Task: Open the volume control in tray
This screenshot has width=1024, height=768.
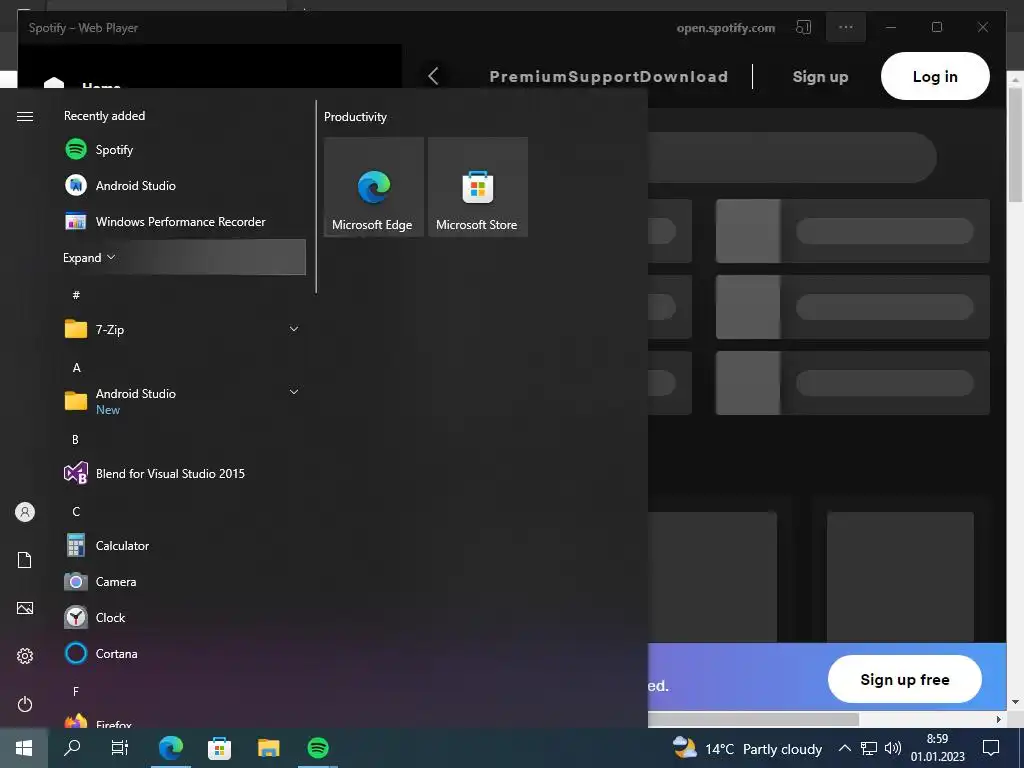Action: 893,748
